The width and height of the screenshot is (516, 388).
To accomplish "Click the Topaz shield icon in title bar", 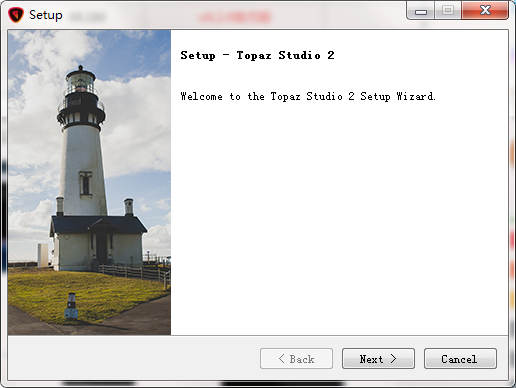I will point(16,15).
